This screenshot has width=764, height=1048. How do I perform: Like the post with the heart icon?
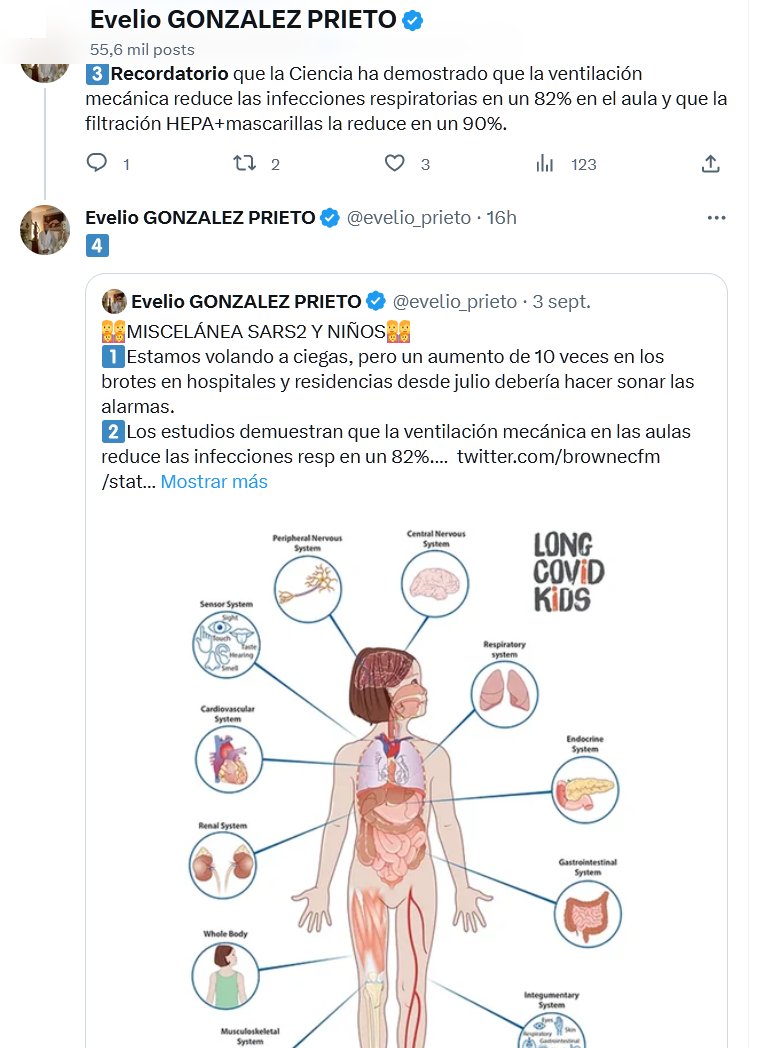[x=396, y=163]
